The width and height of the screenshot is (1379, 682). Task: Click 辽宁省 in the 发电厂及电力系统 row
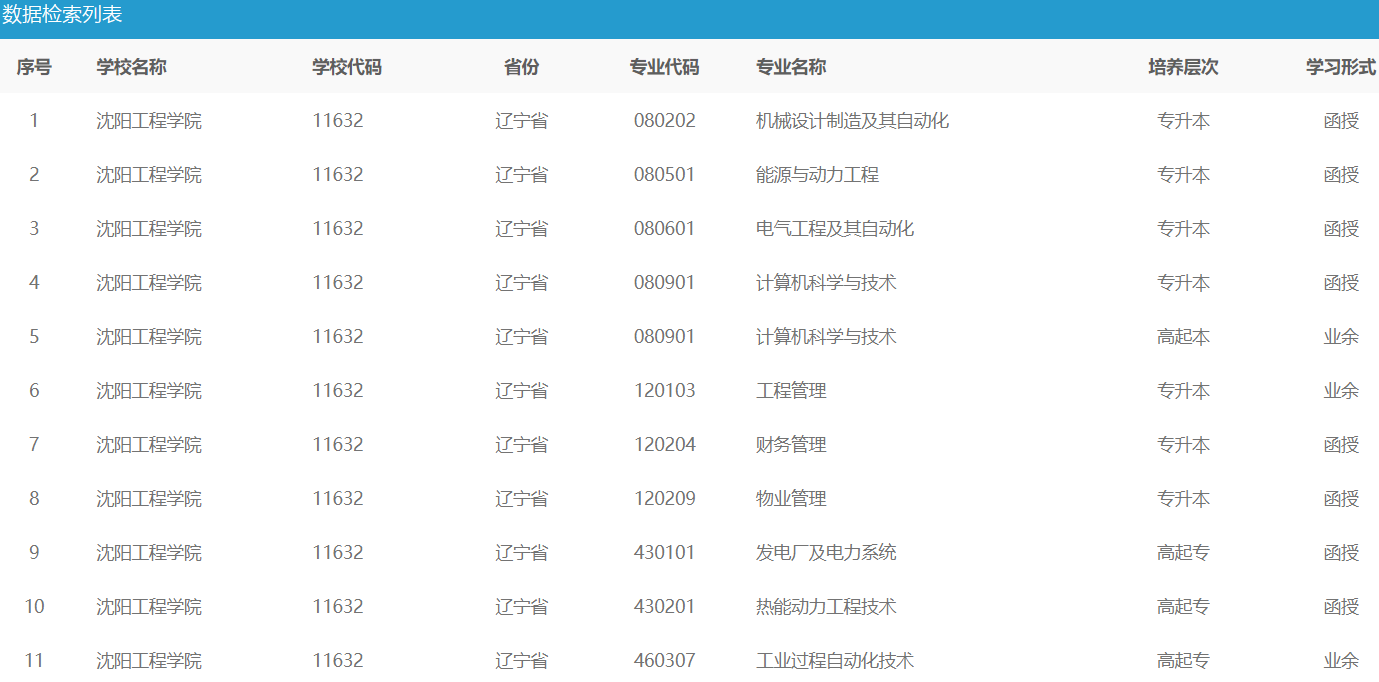click(522, 553)
